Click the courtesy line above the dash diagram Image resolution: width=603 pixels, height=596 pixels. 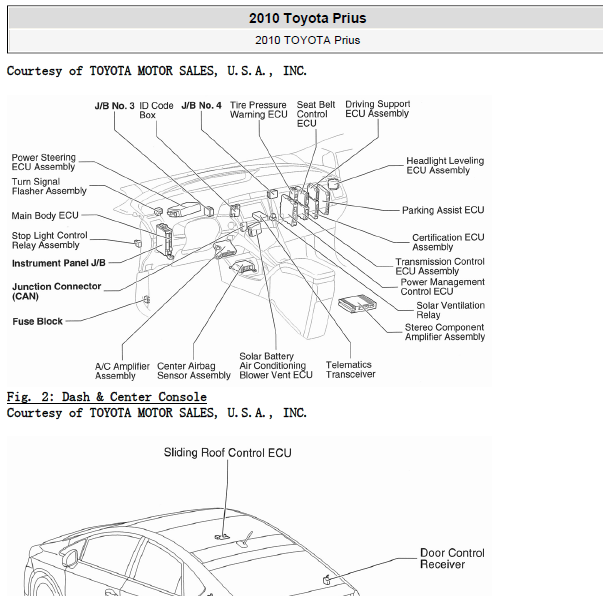pos(157,71)
